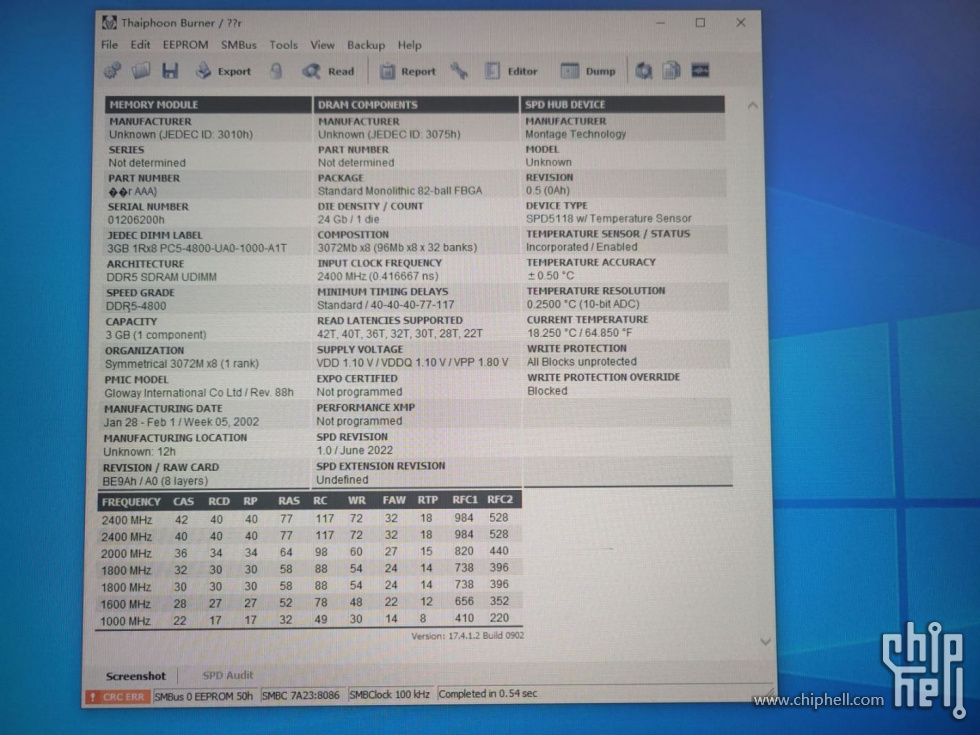This screenshot has height=735, width=980.
Task: Click the 1.0 / June 2022 SPD revision
Action: pos(354,451)
